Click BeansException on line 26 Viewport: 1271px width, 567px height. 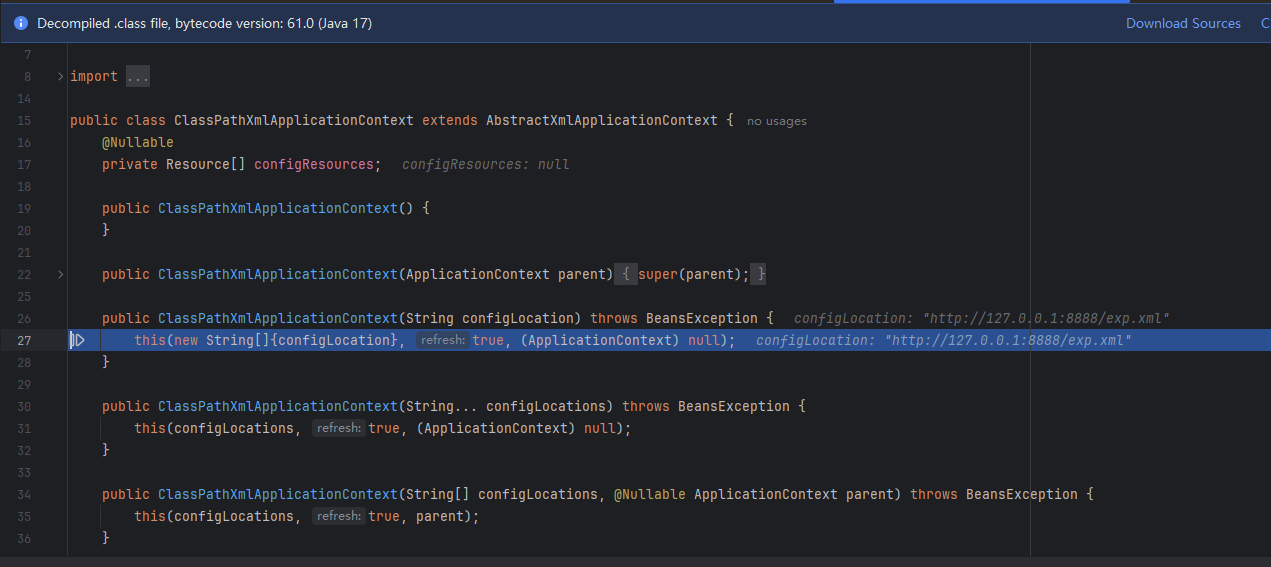[x=702, y=318]
